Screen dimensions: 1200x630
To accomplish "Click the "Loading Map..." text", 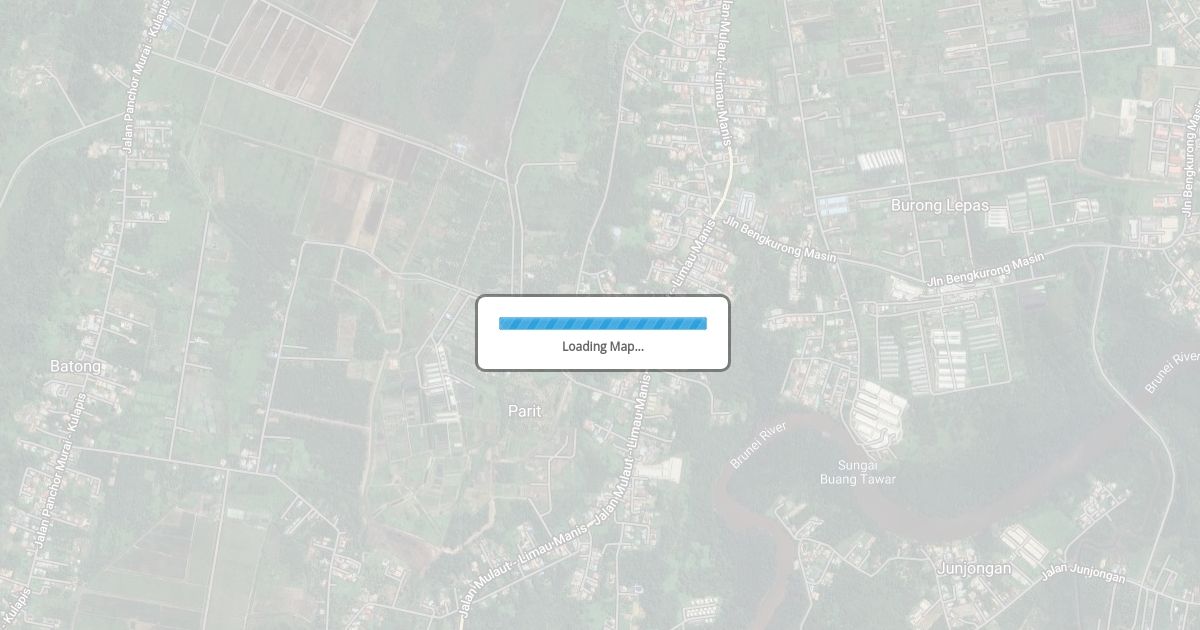I will (603, 346).
